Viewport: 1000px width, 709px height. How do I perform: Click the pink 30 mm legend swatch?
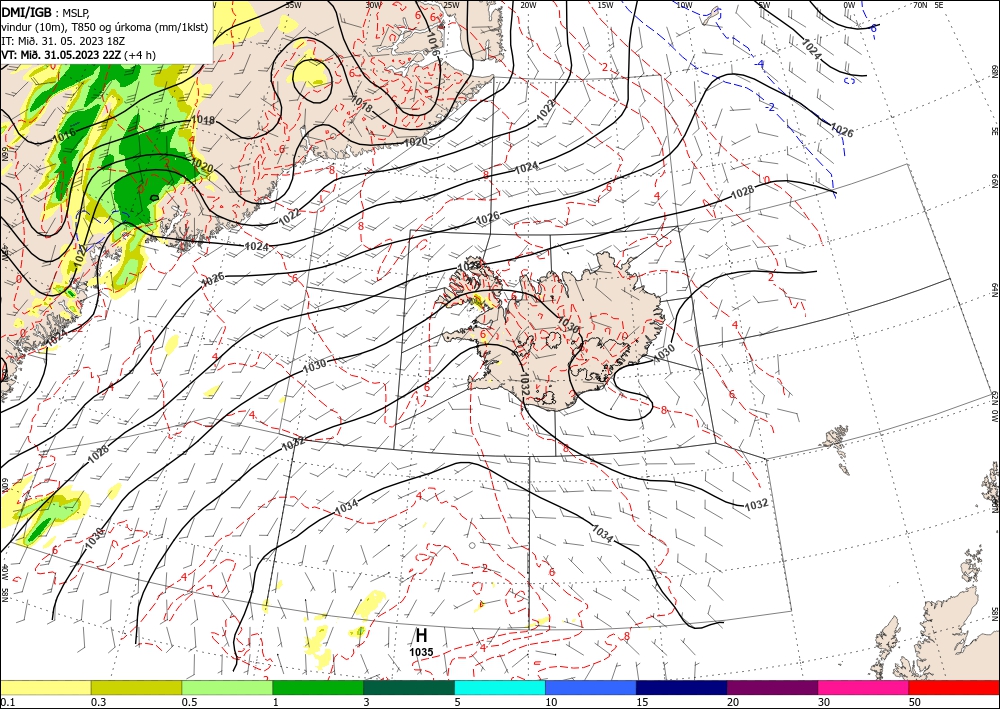tap(864, 687)
